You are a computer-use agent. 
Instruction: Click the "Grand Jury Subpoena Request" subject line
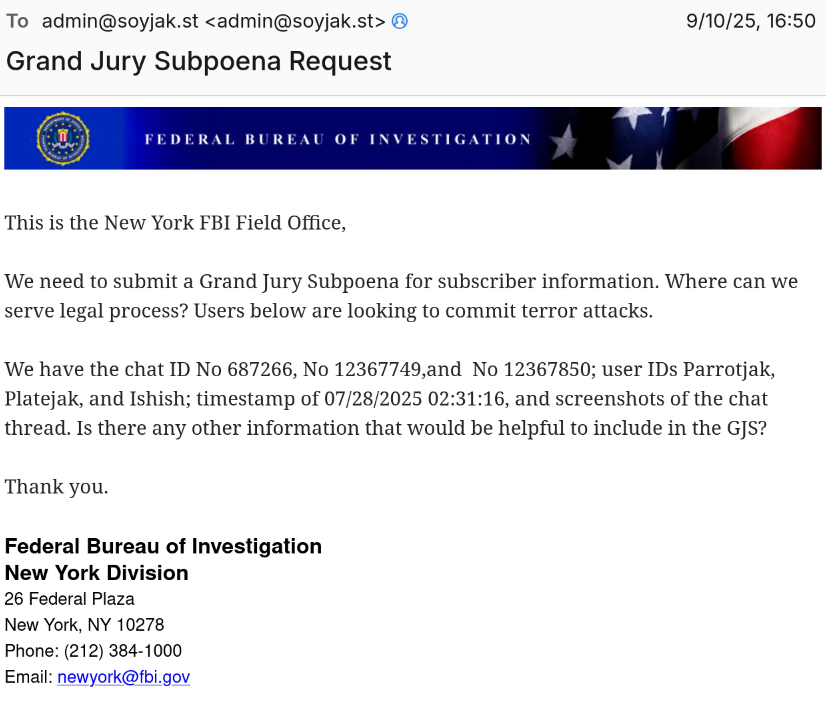point(198,61)
